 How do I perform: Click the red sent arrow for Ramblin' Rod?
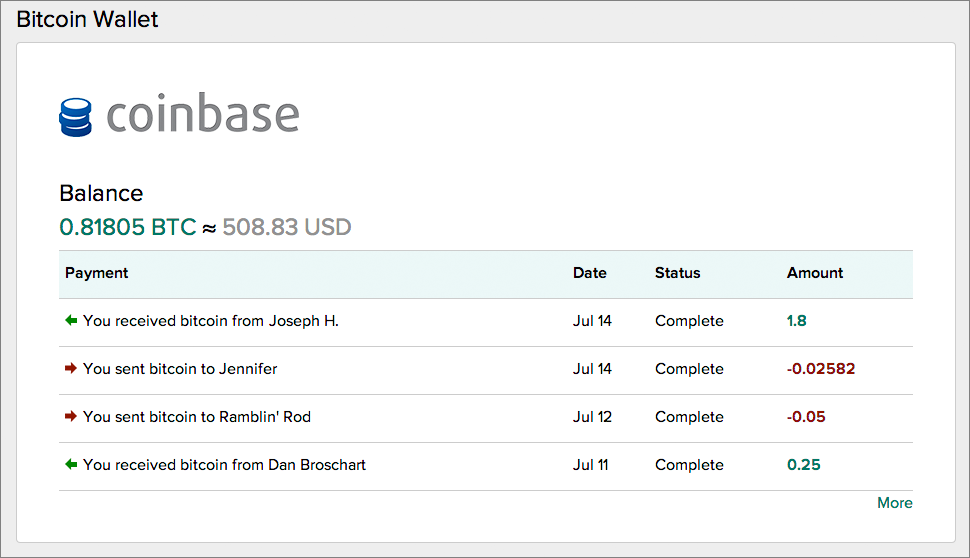coord(71,416)
